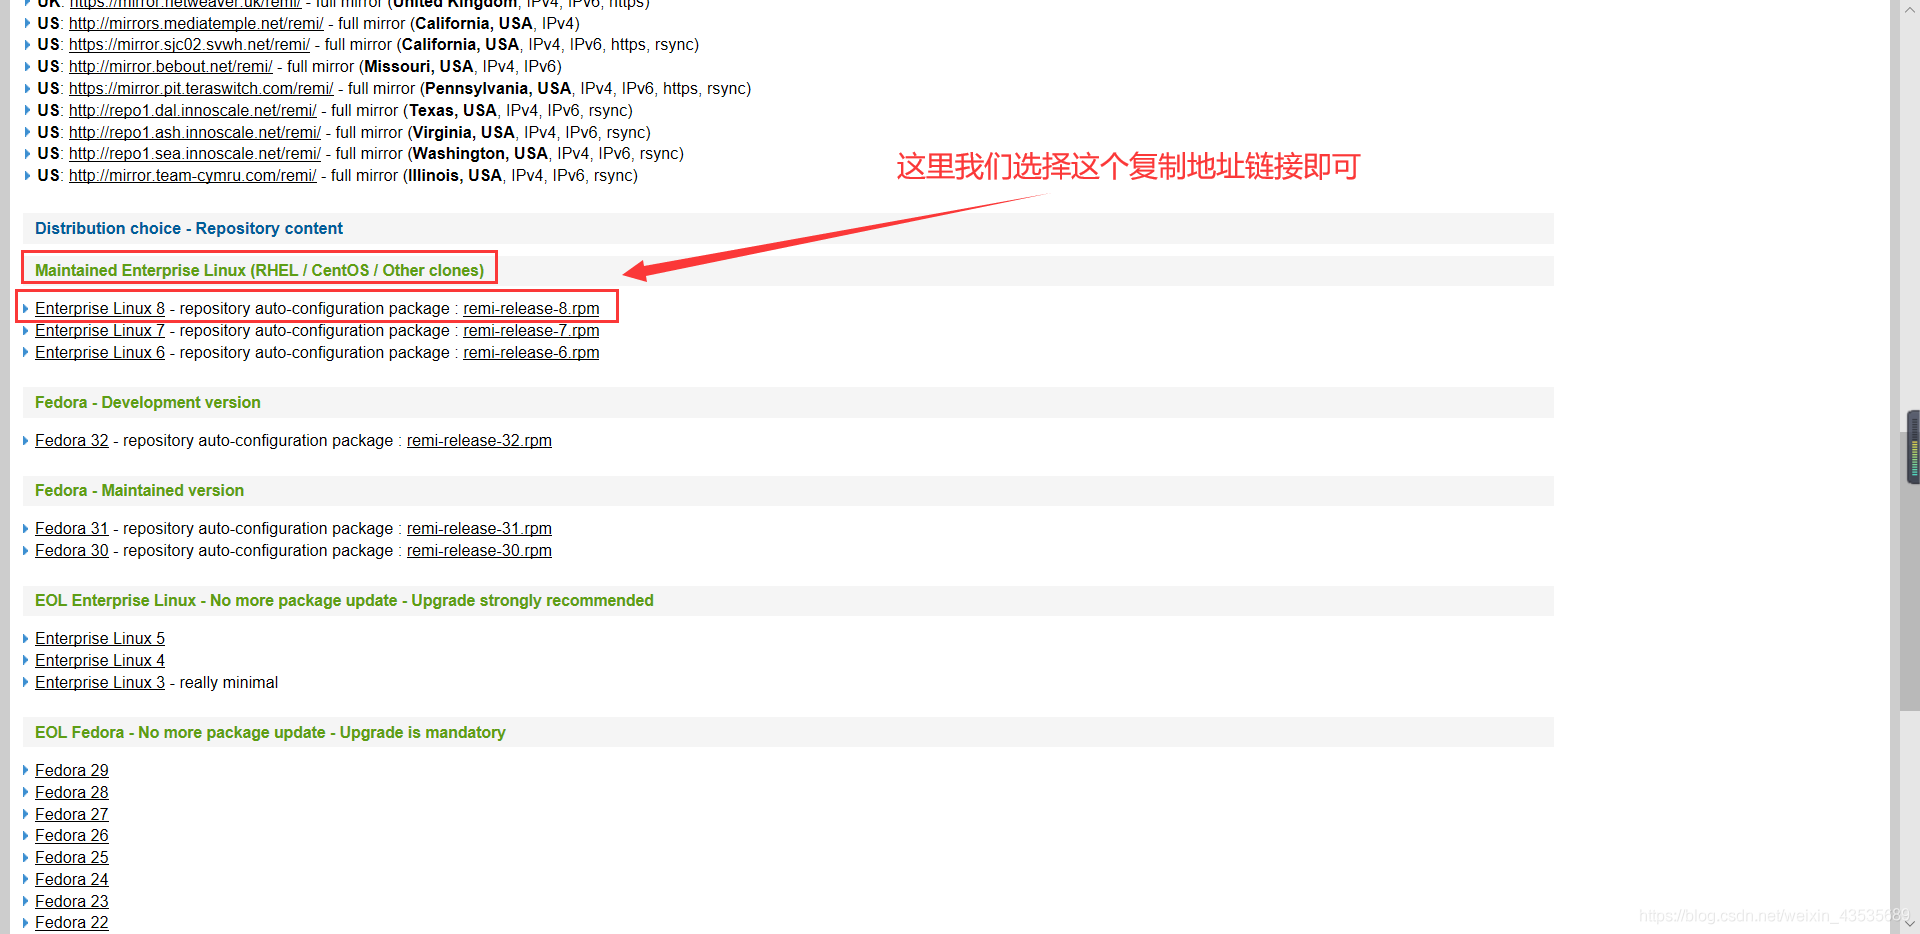The width and height of the screenshot is (1920, 934).
Task: Select the 'Fedora - Maintained version' heading
Action: (x=139, y=491)
